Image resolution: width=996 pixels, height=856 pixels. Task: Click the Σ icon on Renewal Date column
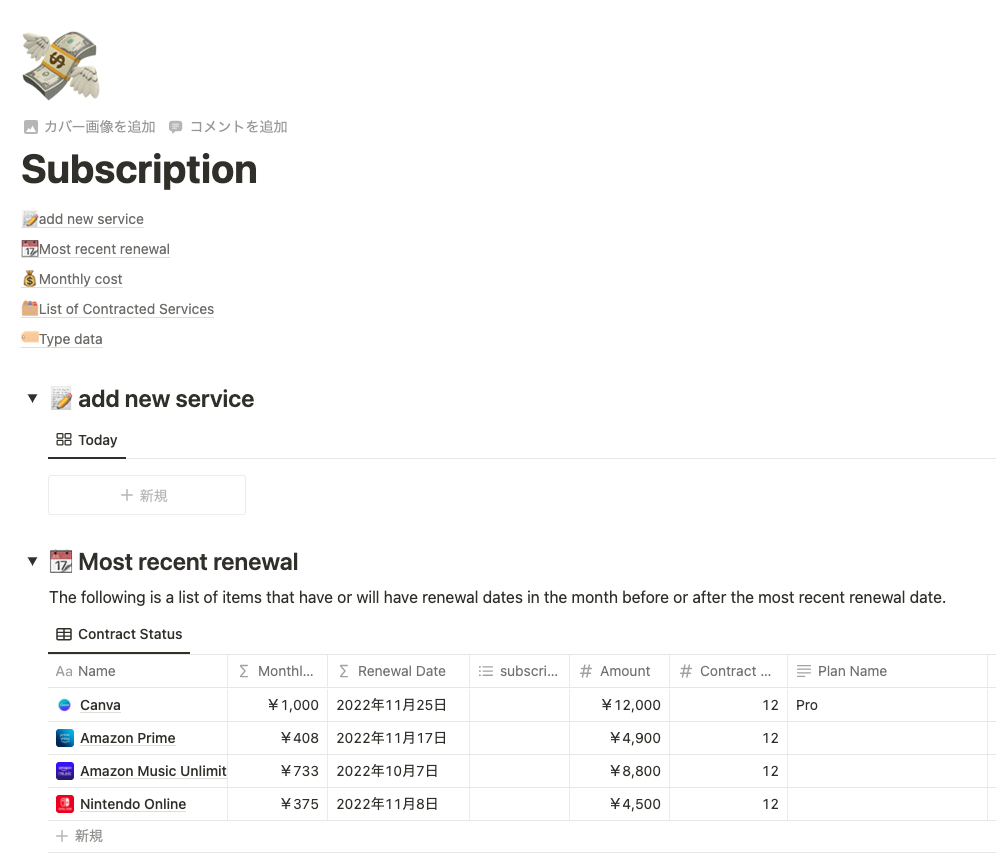pyautogui.click(x=343, y=671)
